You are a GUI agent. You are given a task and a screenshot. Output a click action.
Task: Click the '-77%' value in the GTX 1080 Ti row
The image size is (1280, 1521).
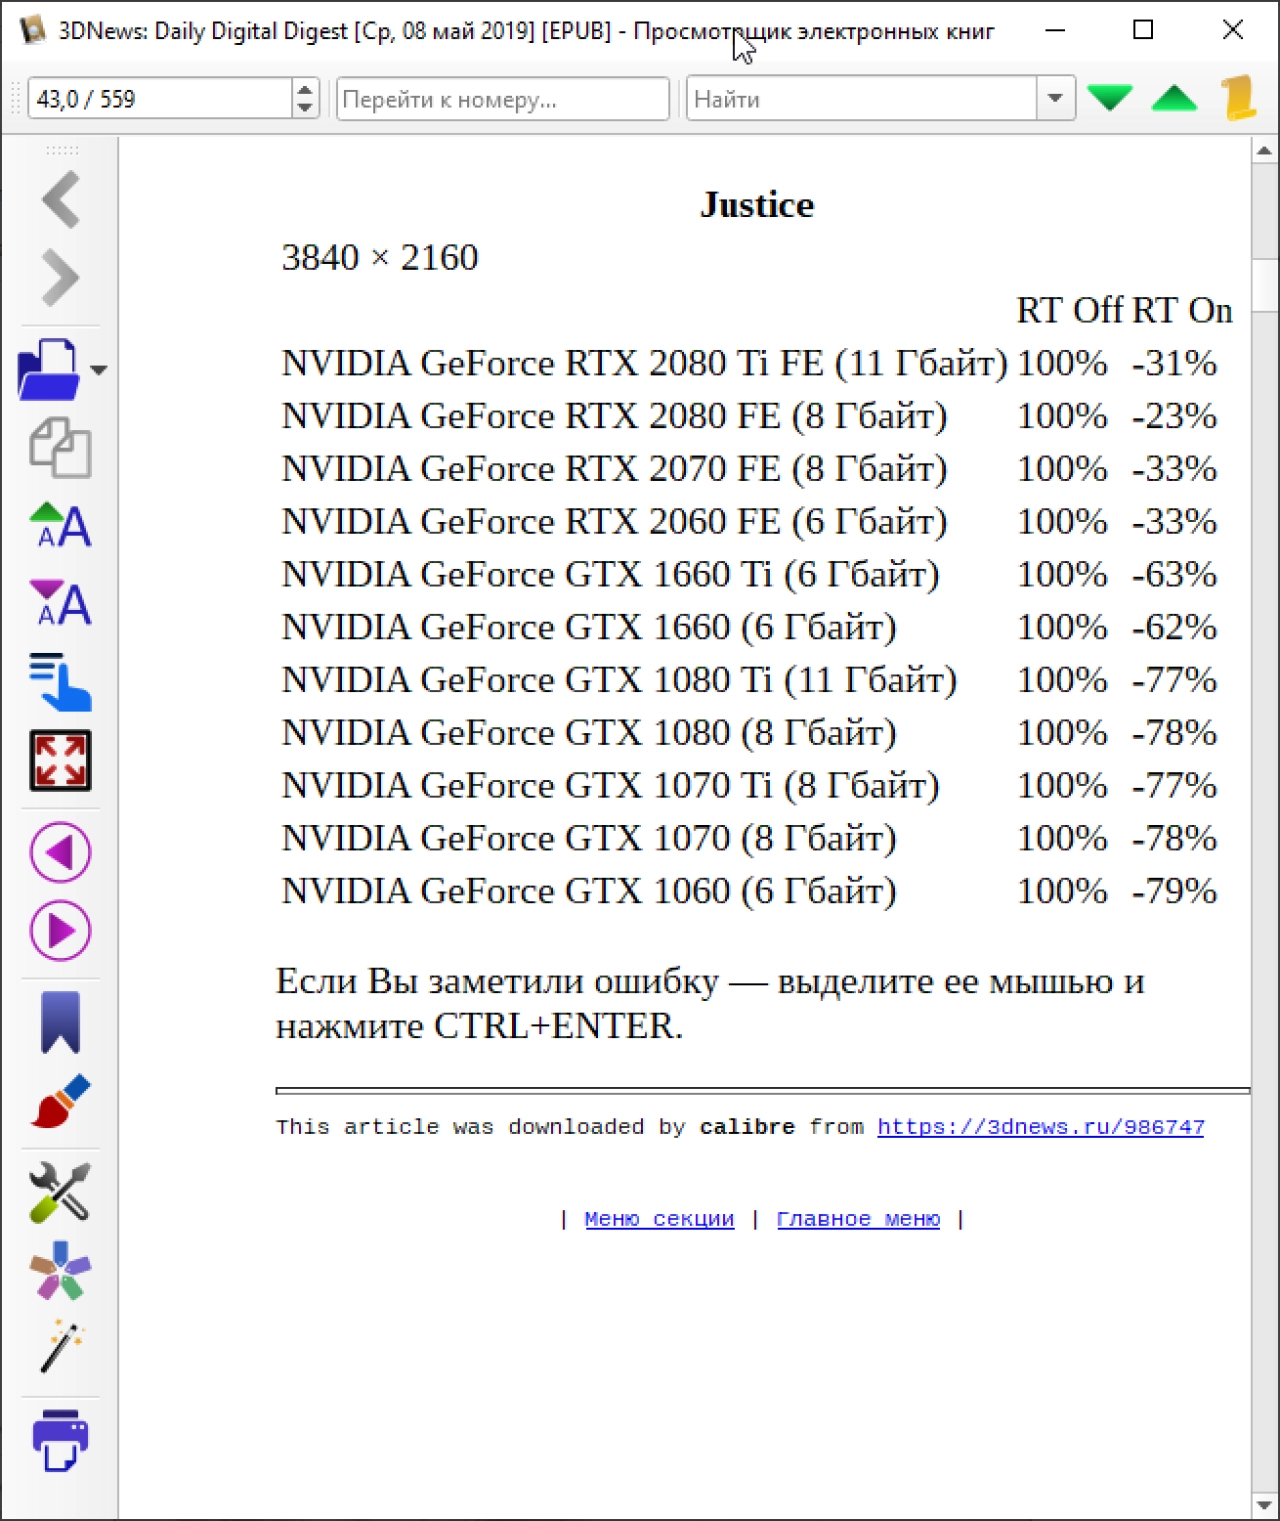point(1174,681)
